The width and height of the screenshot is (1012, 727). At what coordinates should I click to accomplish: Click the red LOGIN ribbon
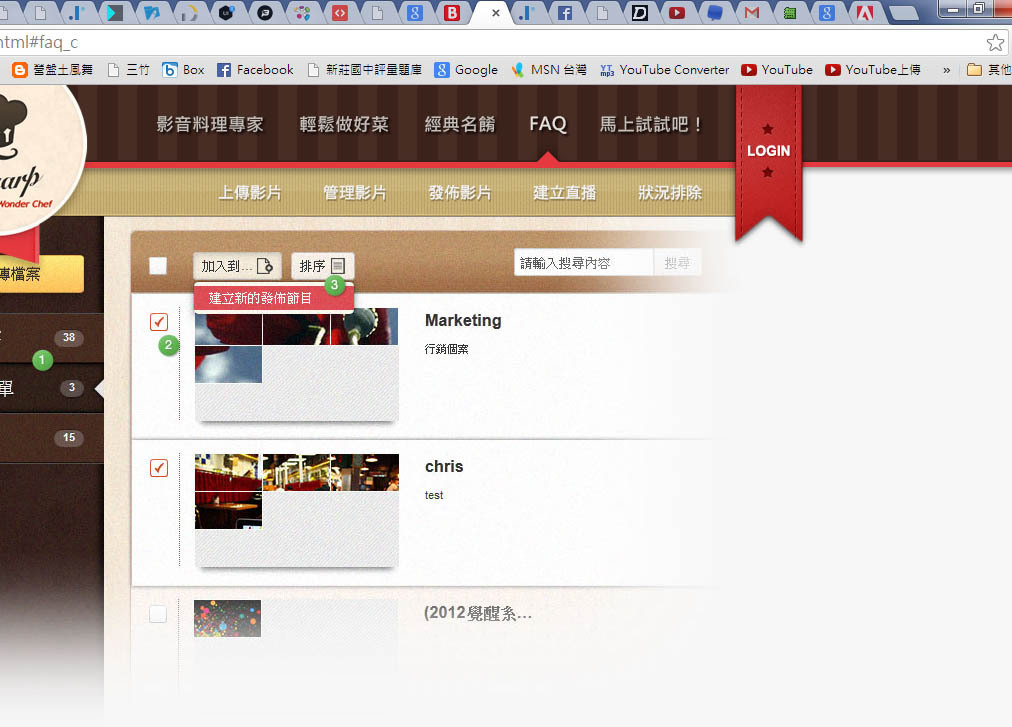point(769,155)
